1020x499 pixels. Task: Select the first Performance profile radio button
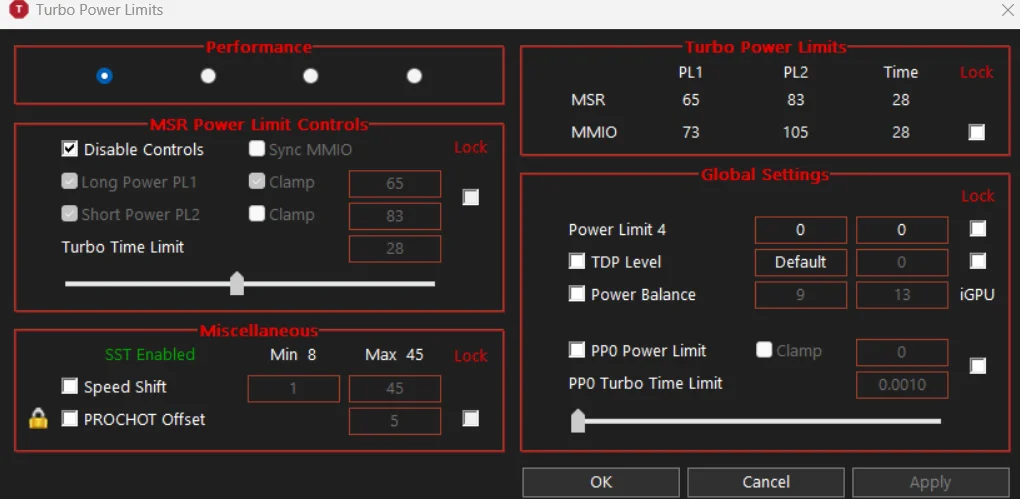(104, 76)
